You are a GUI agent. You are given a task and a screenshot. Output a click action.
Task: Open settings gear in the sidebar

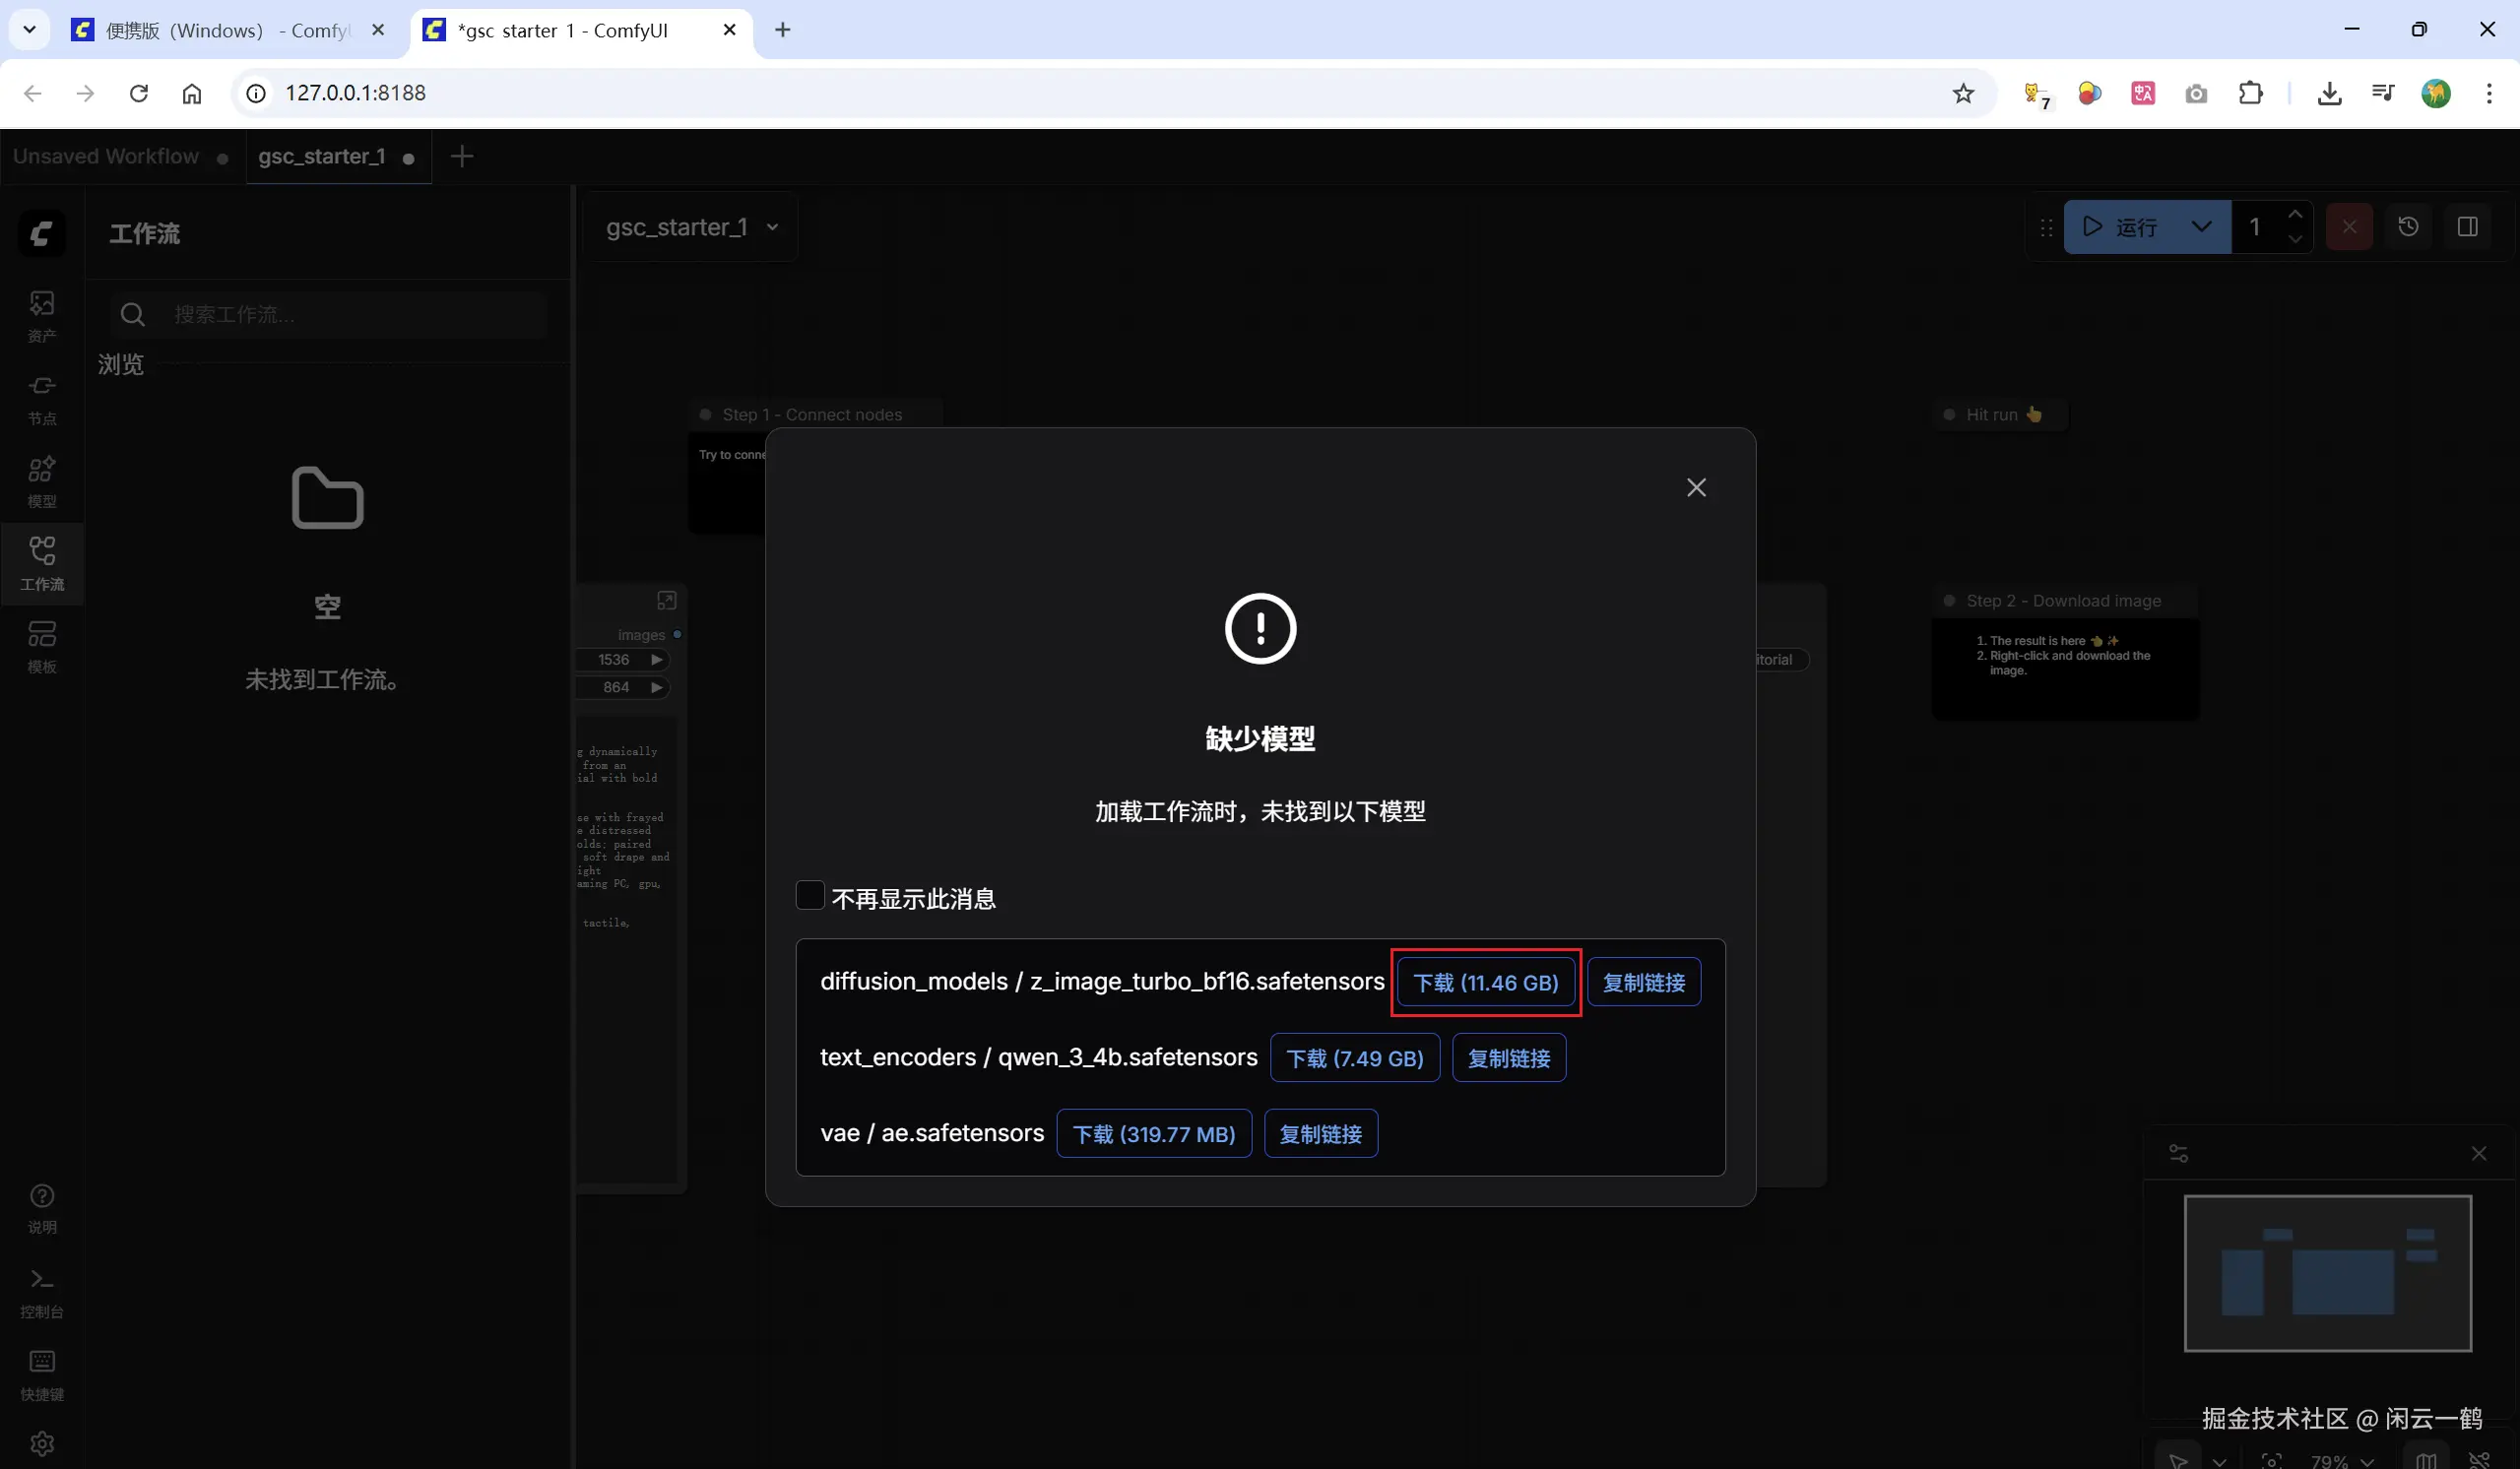pyautogui.click(x=41, y=1443)
